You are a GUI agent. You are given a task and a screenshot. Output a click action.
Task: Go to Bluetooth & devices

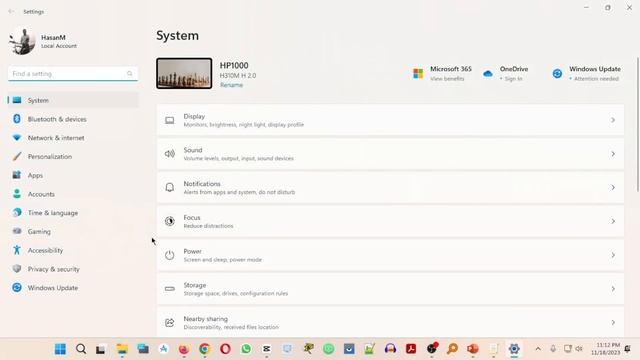73,119
